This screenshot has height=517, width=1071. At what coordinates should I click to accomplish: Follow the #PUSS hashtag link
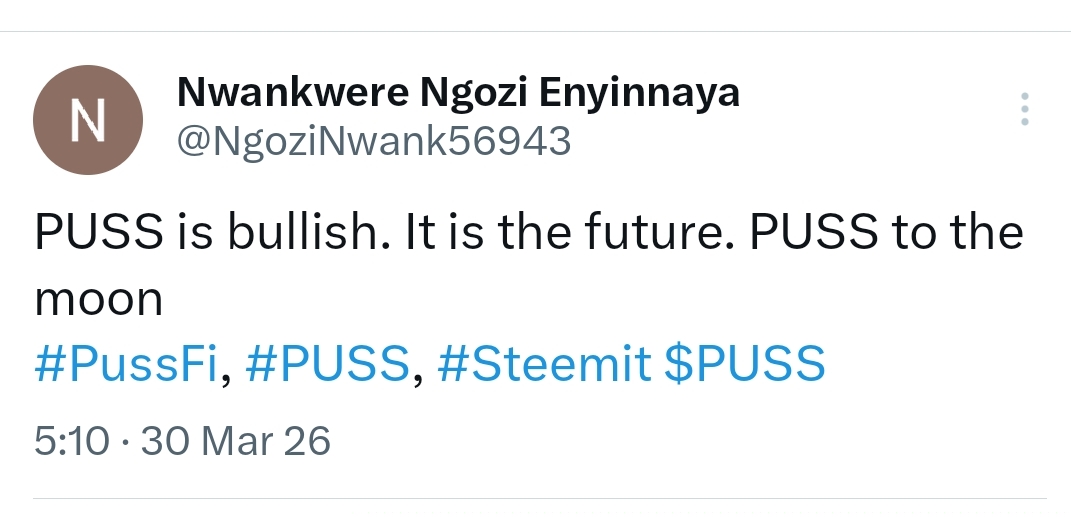pos(326,365)
